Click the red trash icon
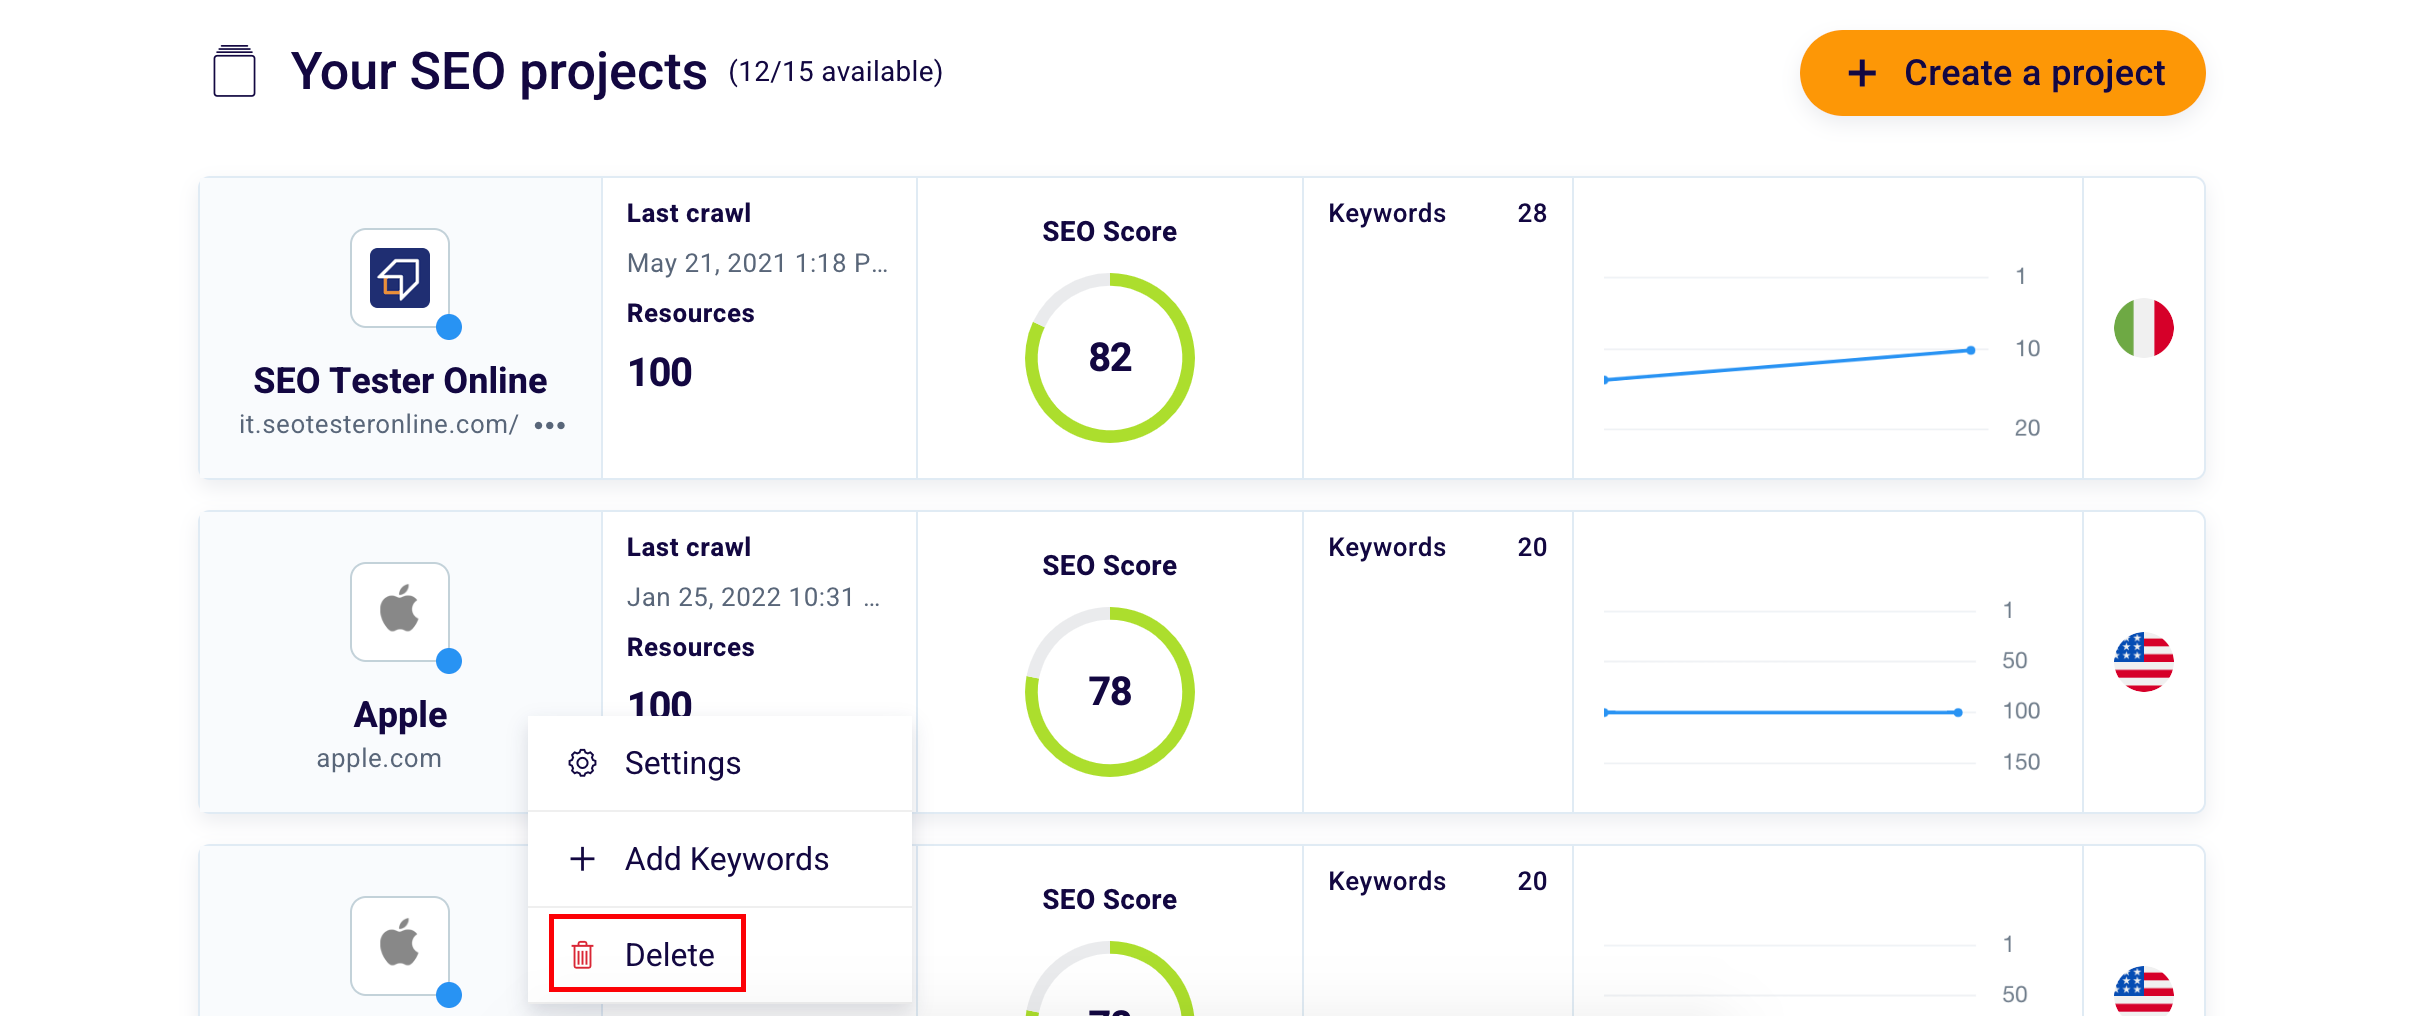Image resolution: width=2430 pixels, height=1016 pixels. tap(582, 955)
